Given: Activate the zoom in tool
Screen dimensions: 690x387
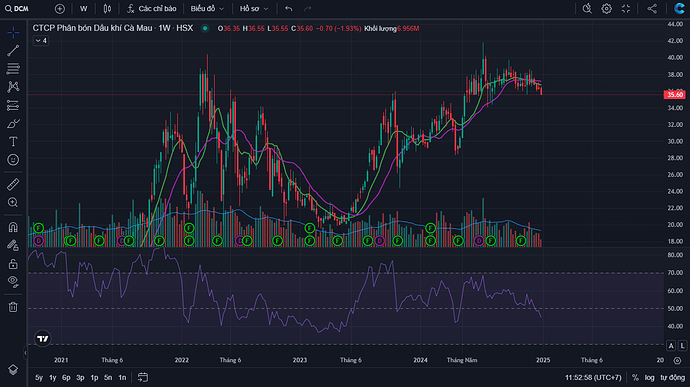Looking at the screenshot, I should pos(13,202).
